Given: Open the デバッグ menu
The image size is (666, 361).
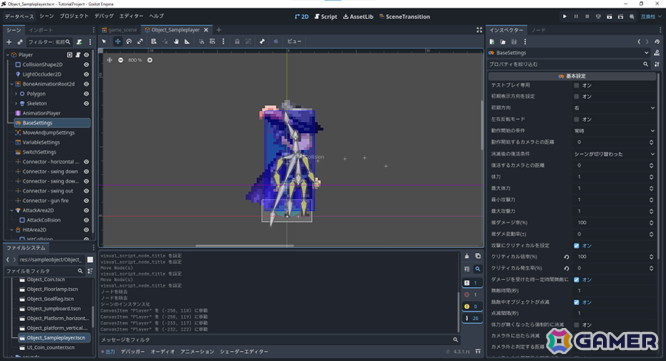Looking at the screenshot, I should pyautogui.click(x=104, y=16).
